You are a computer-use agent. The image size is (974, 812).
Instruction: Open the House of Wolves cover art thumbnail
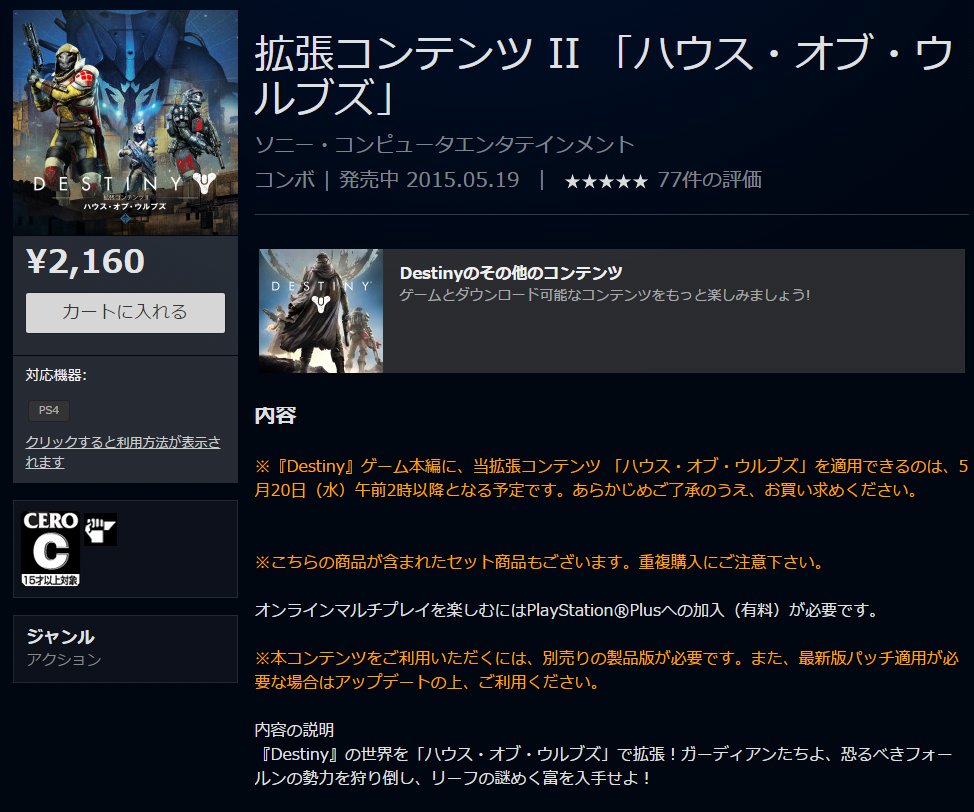tap(125, 122)
